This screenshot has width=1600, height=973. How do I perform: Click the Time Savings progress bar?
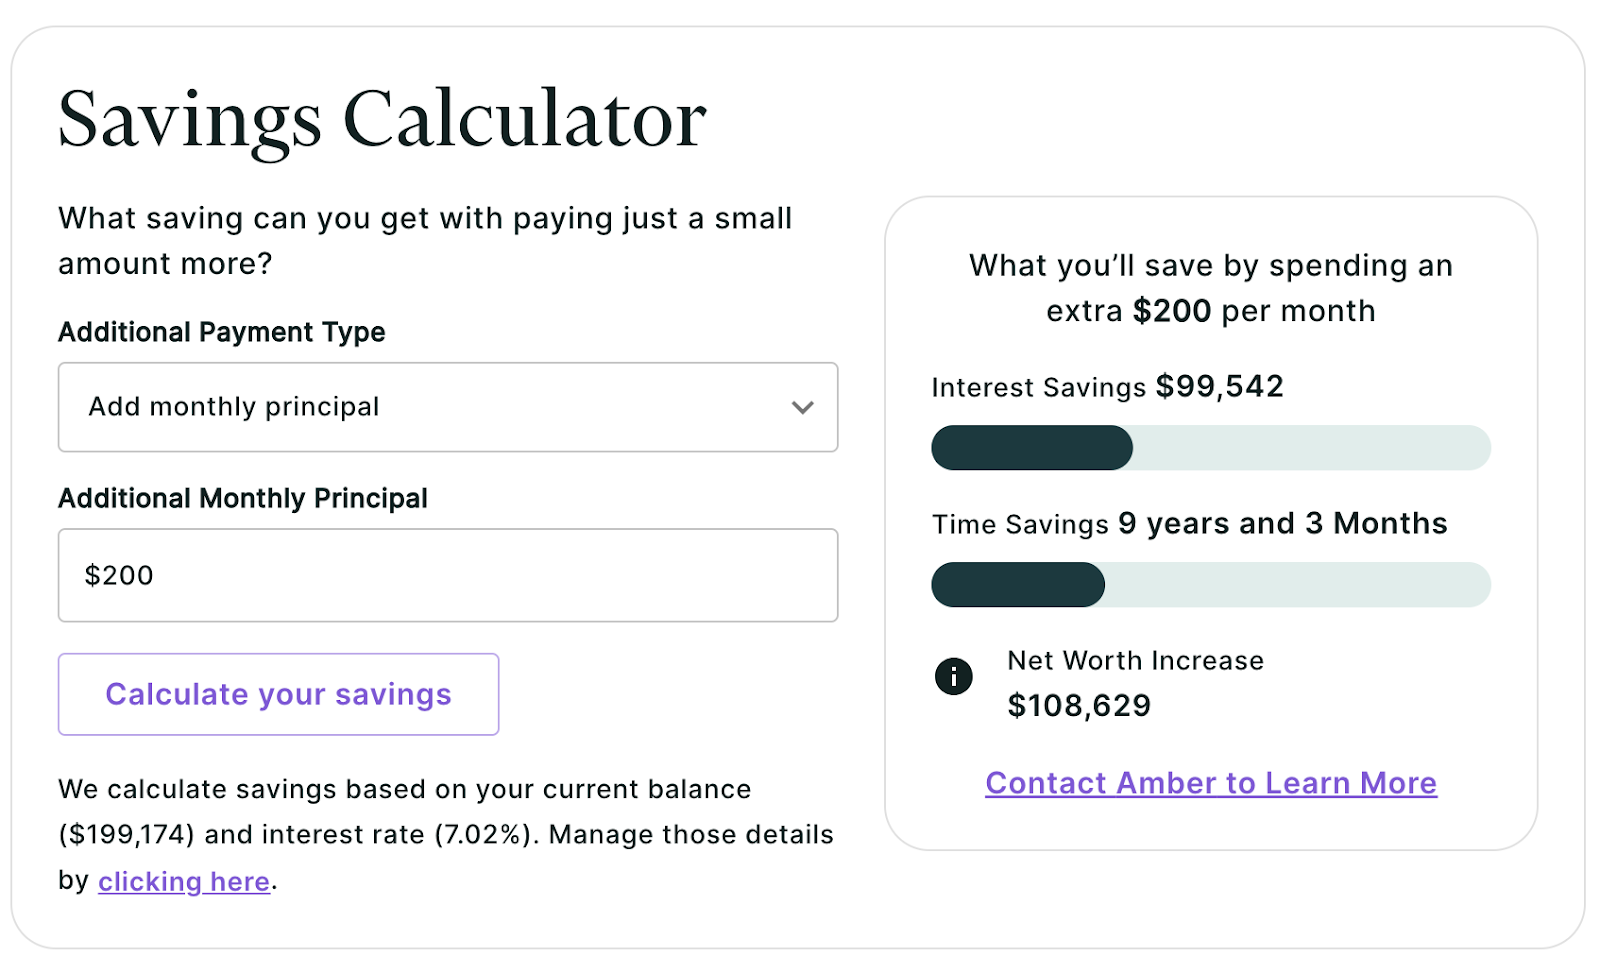(x=1211, y=584)
